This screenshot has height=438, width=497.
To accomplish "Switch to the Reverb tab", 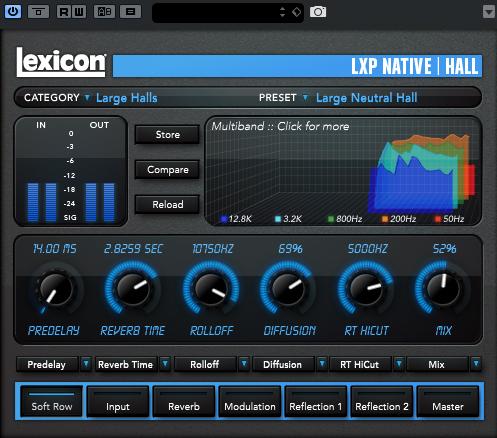I will point(184,401).
